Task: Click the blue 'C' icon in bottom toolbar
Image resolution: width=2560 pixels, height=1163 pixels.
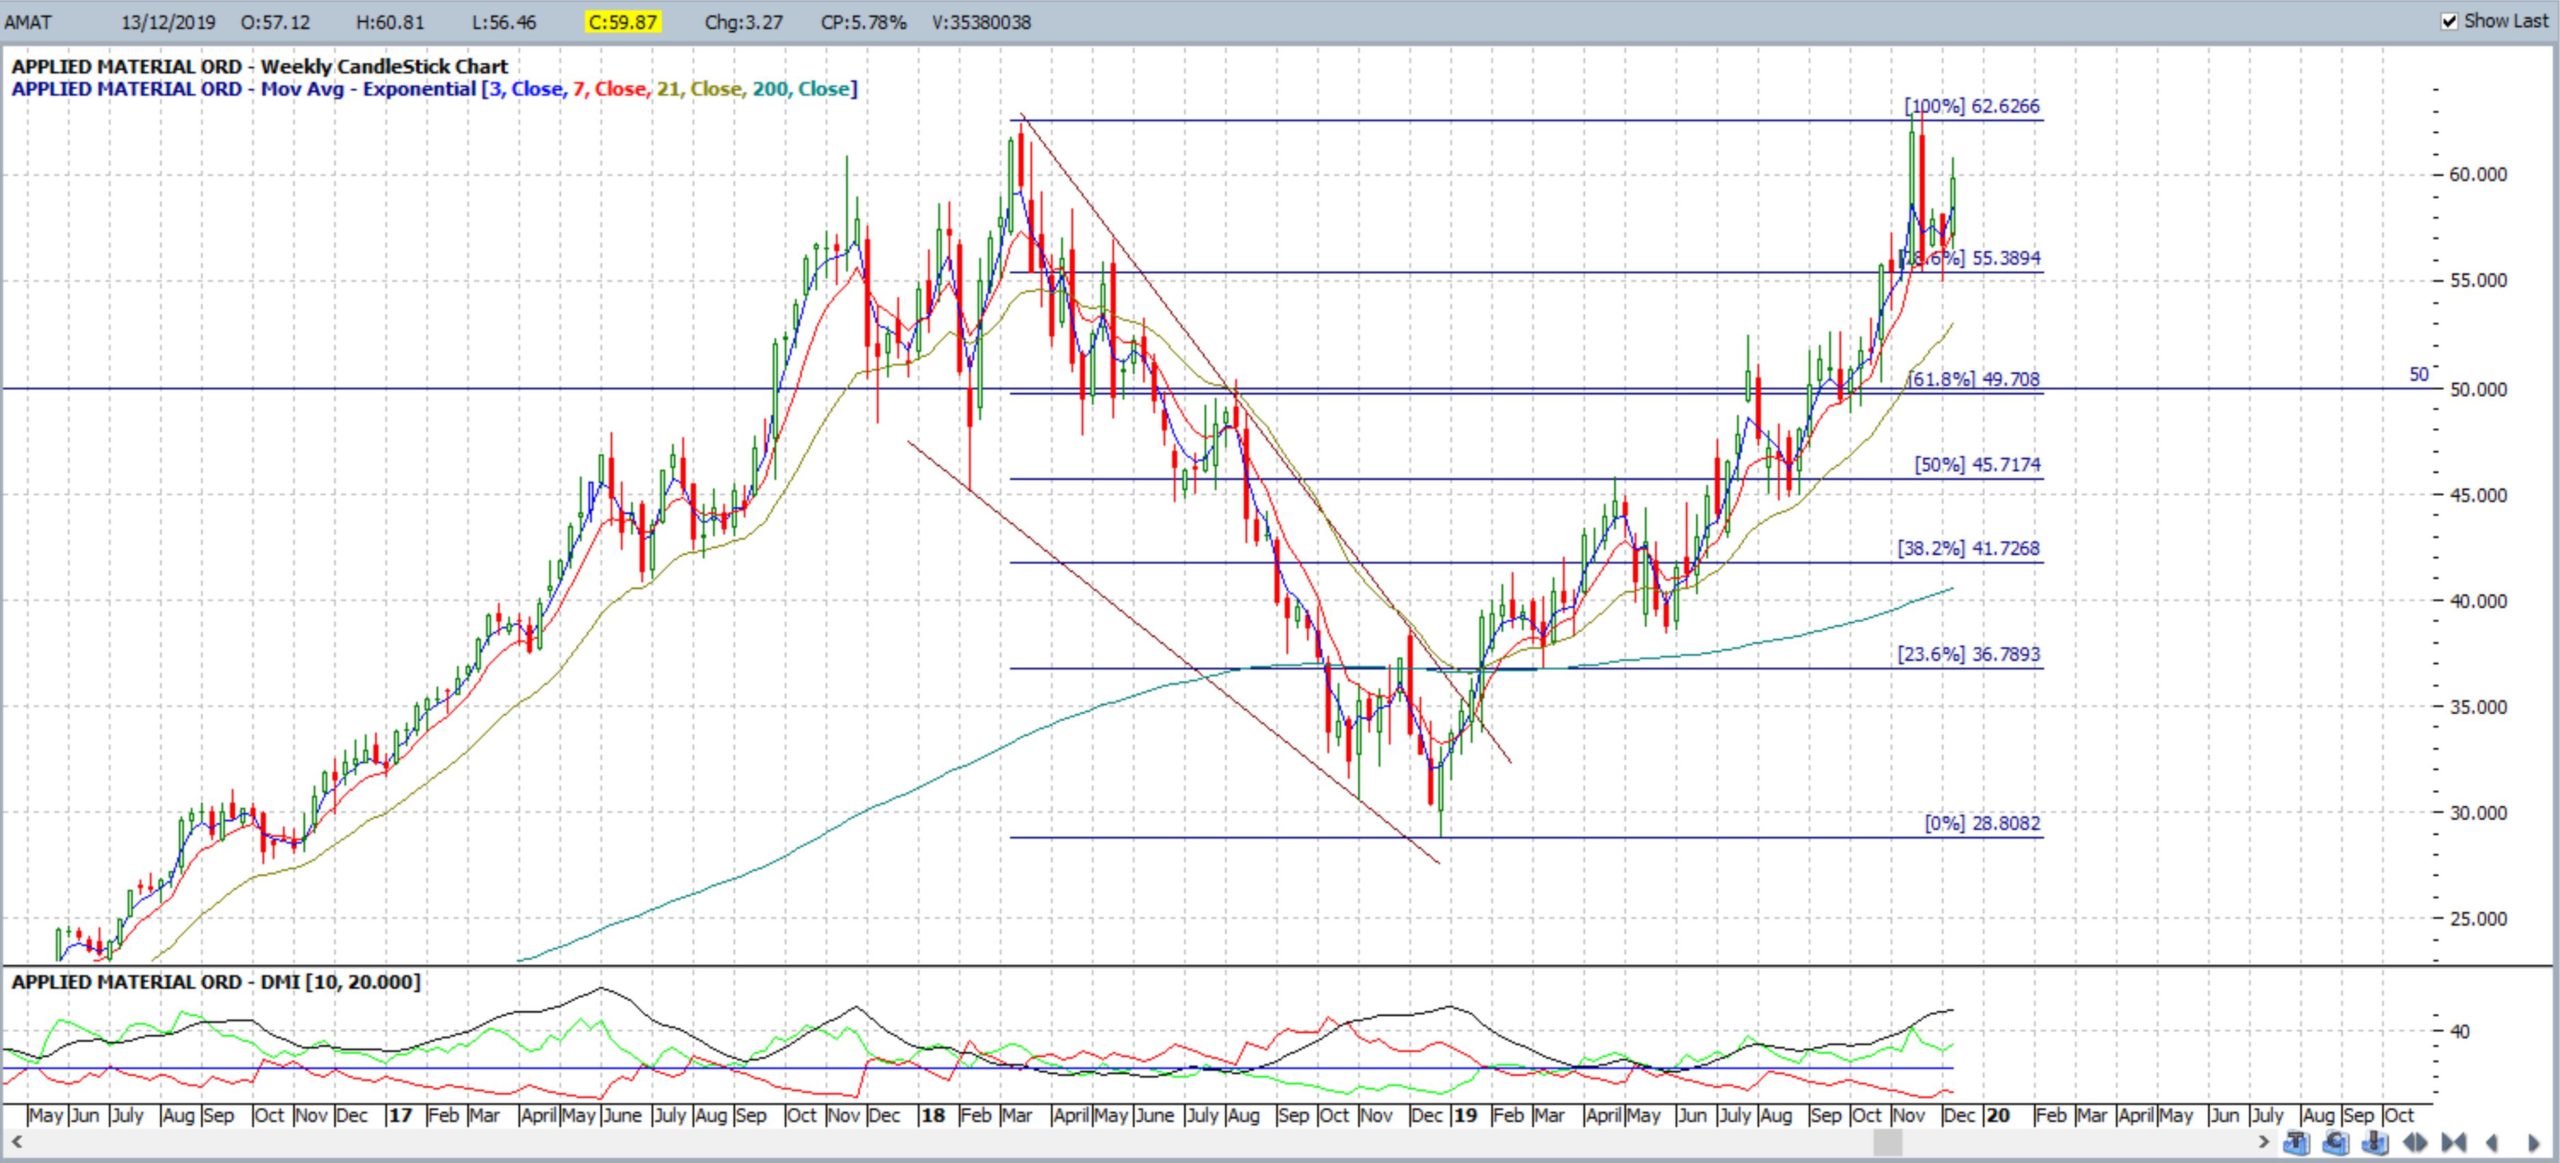Action: click(2337, 1142)
